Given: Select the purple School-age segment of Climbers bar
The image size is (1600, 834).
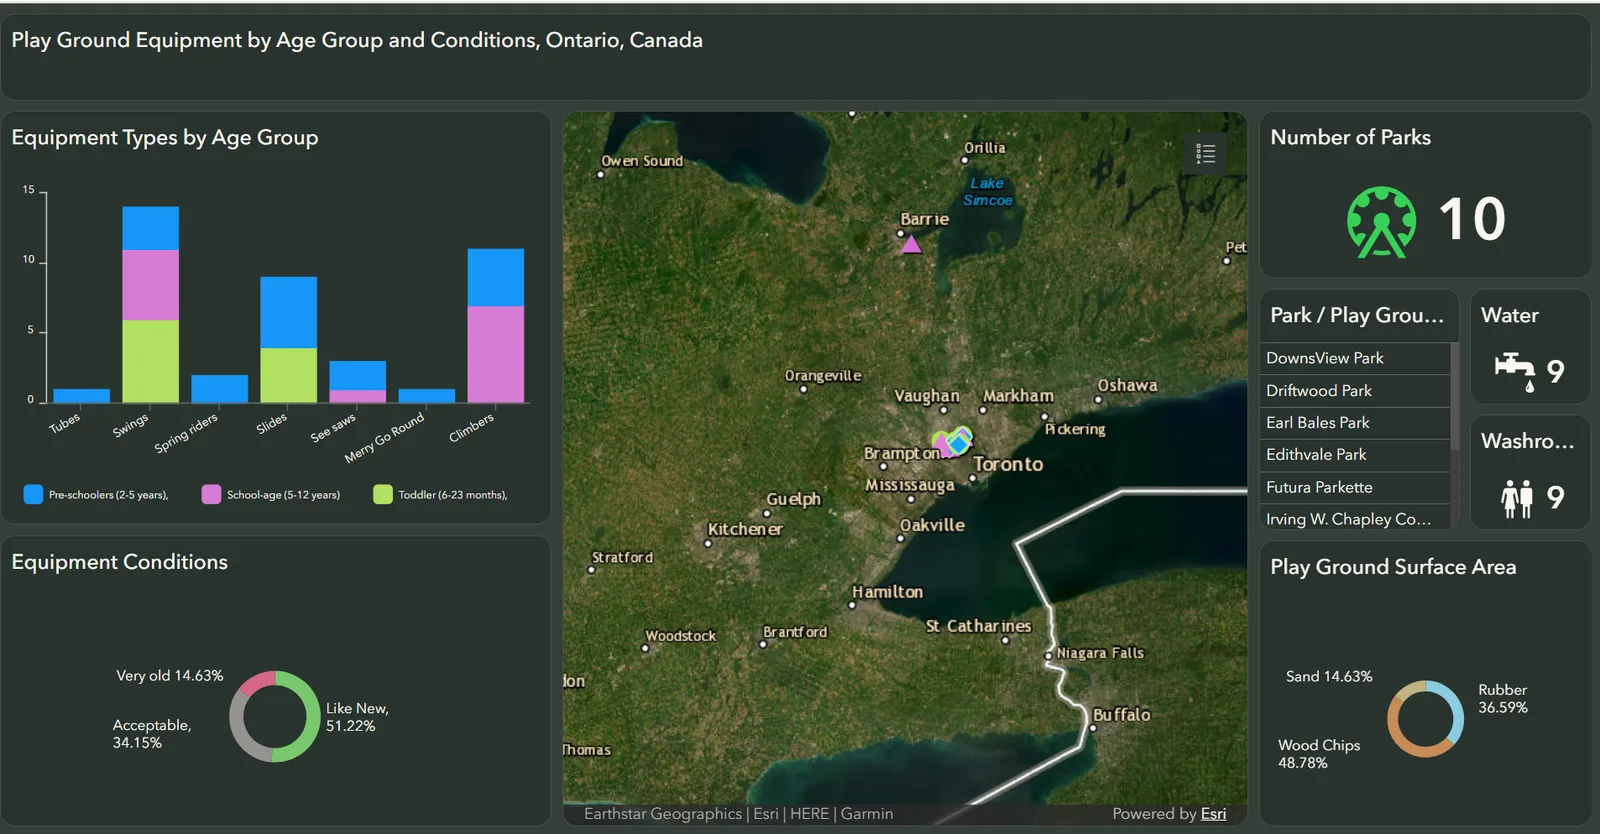Looking at the screenshot, I should (x=496, y=354).
